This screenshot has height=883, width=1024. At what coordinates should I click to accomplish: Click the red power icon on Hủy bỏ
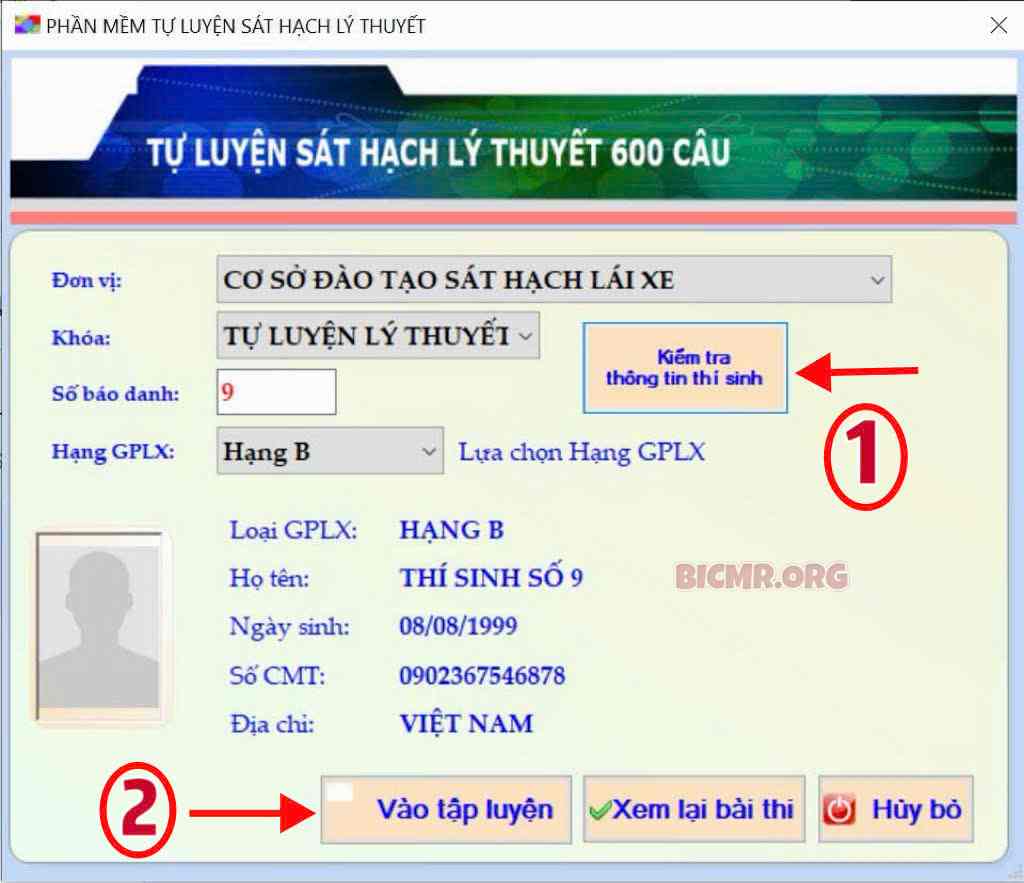pyautogui.click(x=839, y=811)
